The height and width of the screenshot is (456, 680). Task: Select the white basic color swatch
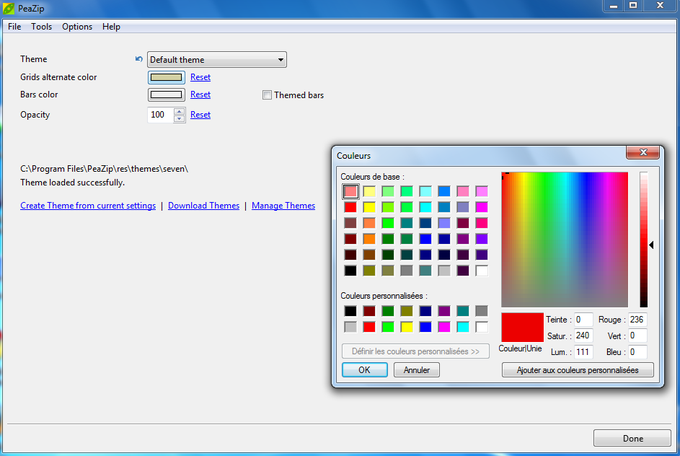[x=481, y=271]
